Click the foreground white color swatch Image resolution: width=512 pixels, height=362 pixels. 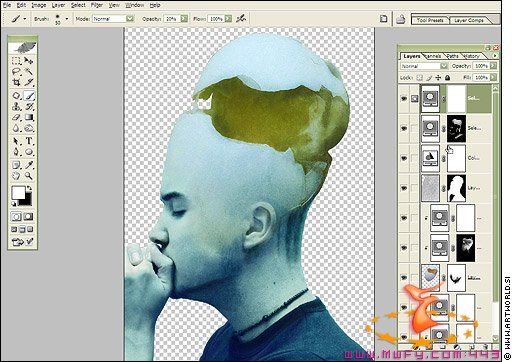[x=19, y=193]
